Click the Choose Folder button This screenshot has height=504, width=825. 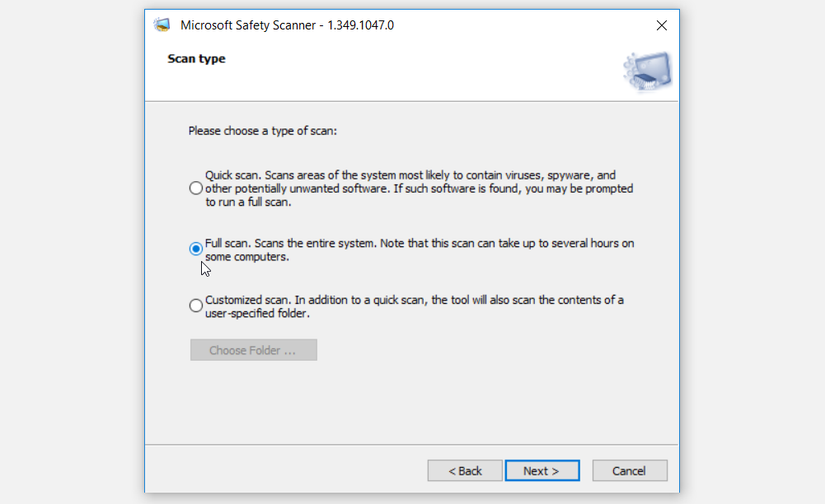254,350
